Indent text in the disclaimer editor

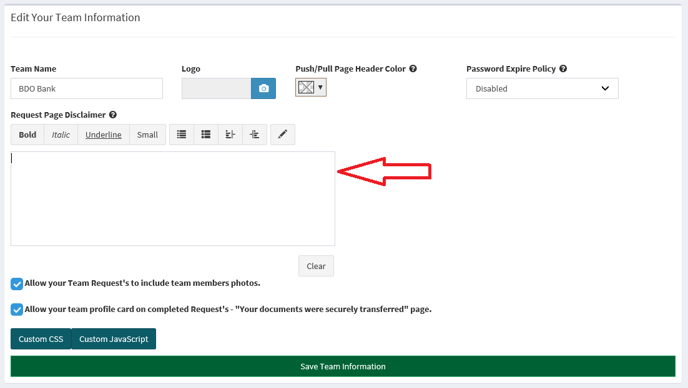(x=254, y=134)
